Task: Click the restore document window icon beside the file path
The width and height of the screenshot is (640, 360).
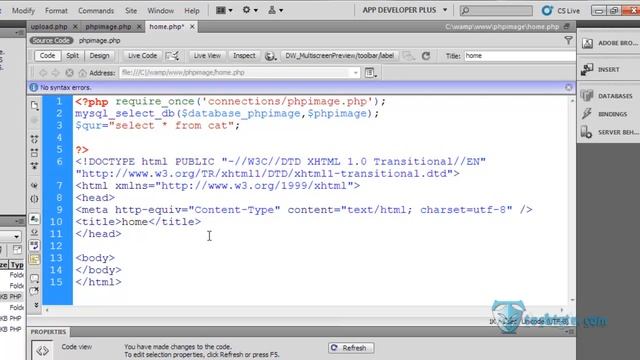Action: pyautogui.click(x=567, y=27)
